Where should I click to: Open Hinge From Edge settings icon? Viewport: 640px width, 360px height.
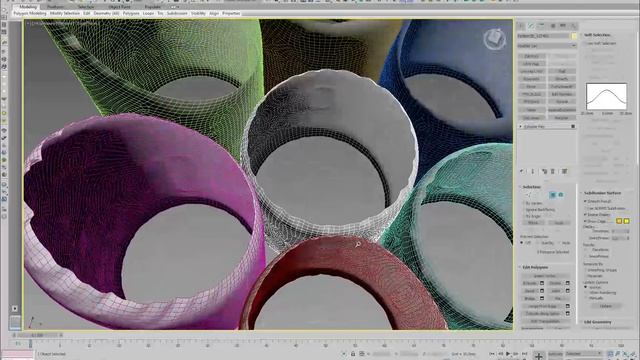[567, 306]
